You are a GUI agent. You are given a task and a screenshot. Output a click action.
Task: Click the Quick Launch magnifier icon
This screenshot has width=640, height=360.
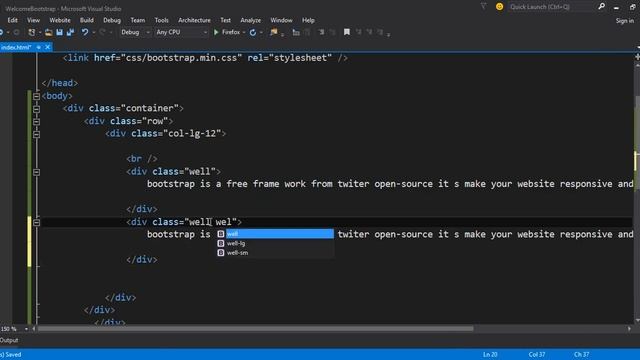(601, 7)
